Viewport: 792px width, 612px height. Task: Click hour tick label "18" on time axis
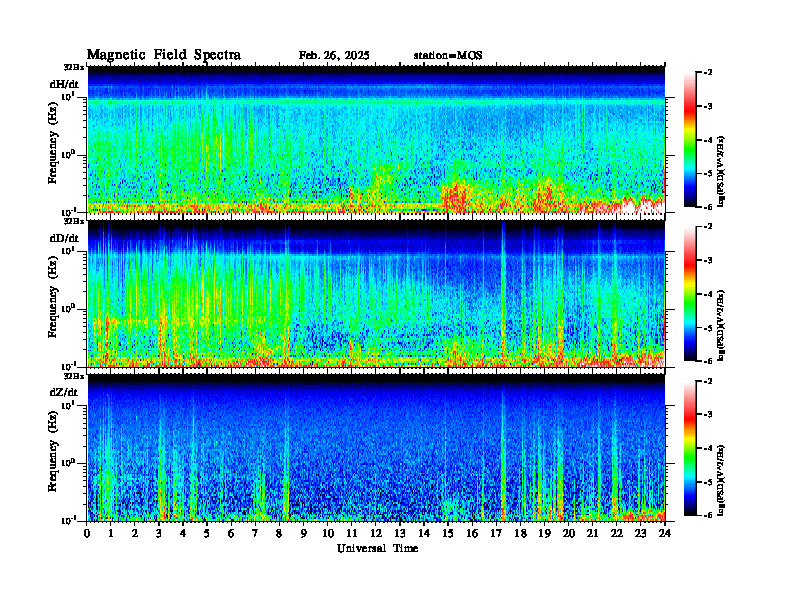(520, 534)
